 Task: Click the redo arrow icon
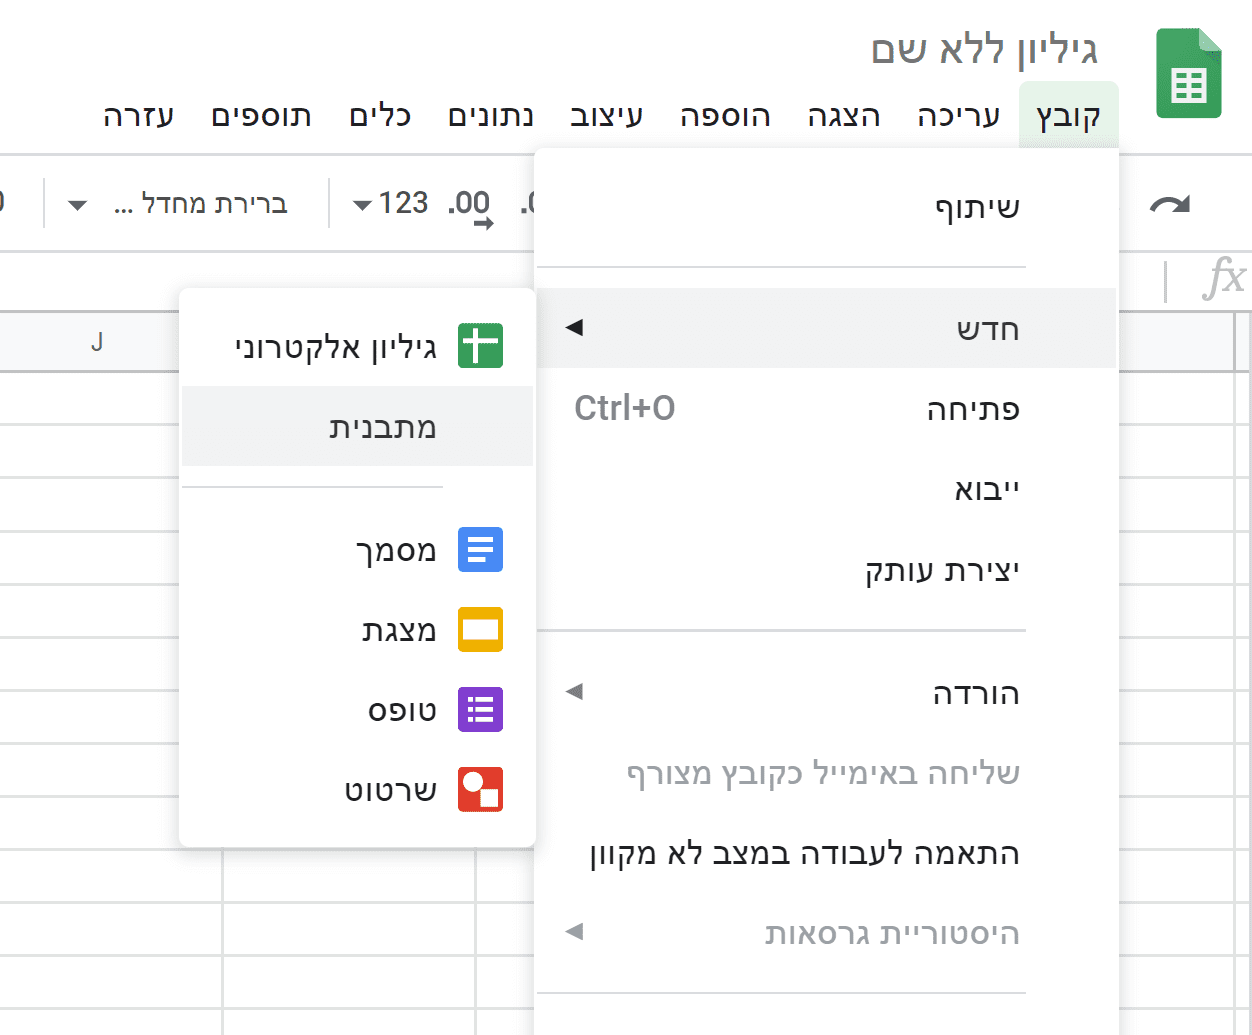(1170, 203)
